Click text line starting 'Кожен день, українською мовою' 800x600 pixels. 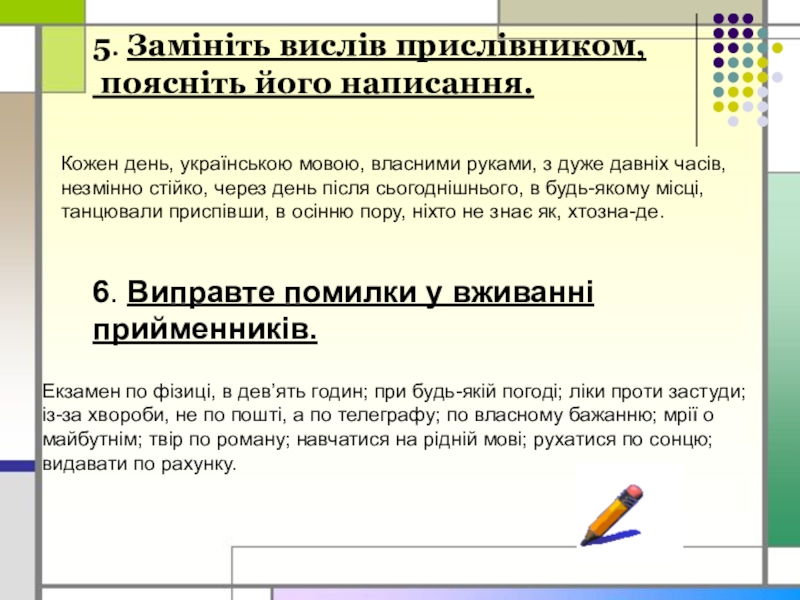point(393,164)
